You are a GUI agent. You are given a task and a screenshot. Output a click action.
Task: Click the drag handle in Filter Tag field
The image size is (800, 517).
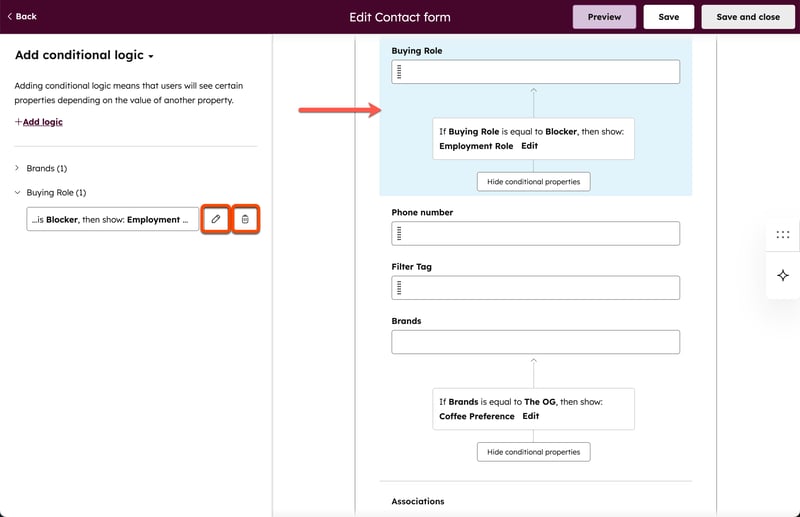click(x=399, y=288)
